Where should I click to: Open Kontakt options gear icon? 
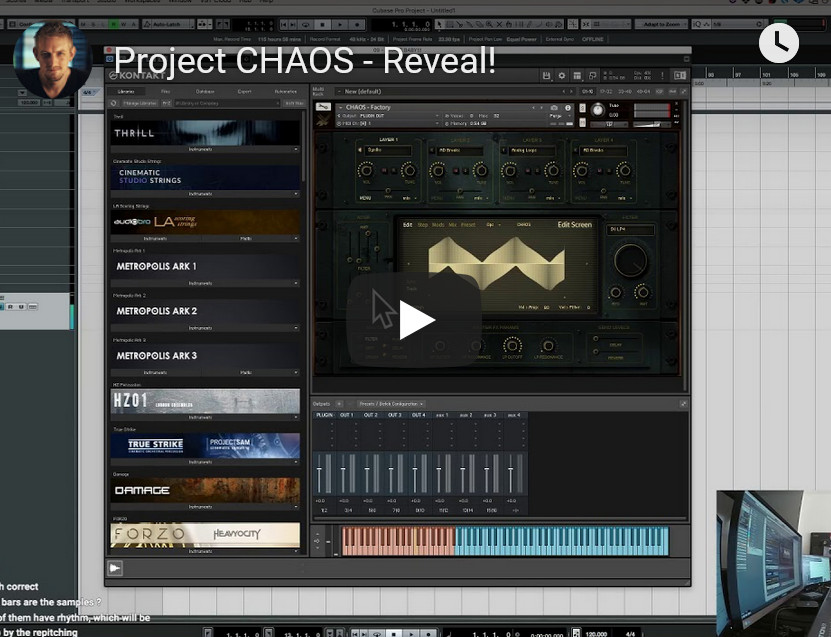pyautogui.click(x=562, y=76)
